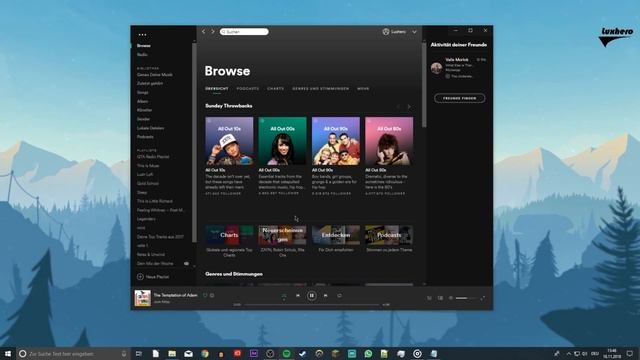Open Task View on the taskbar
The width and height of the screenshot is (640, 360).
point(139,353)
